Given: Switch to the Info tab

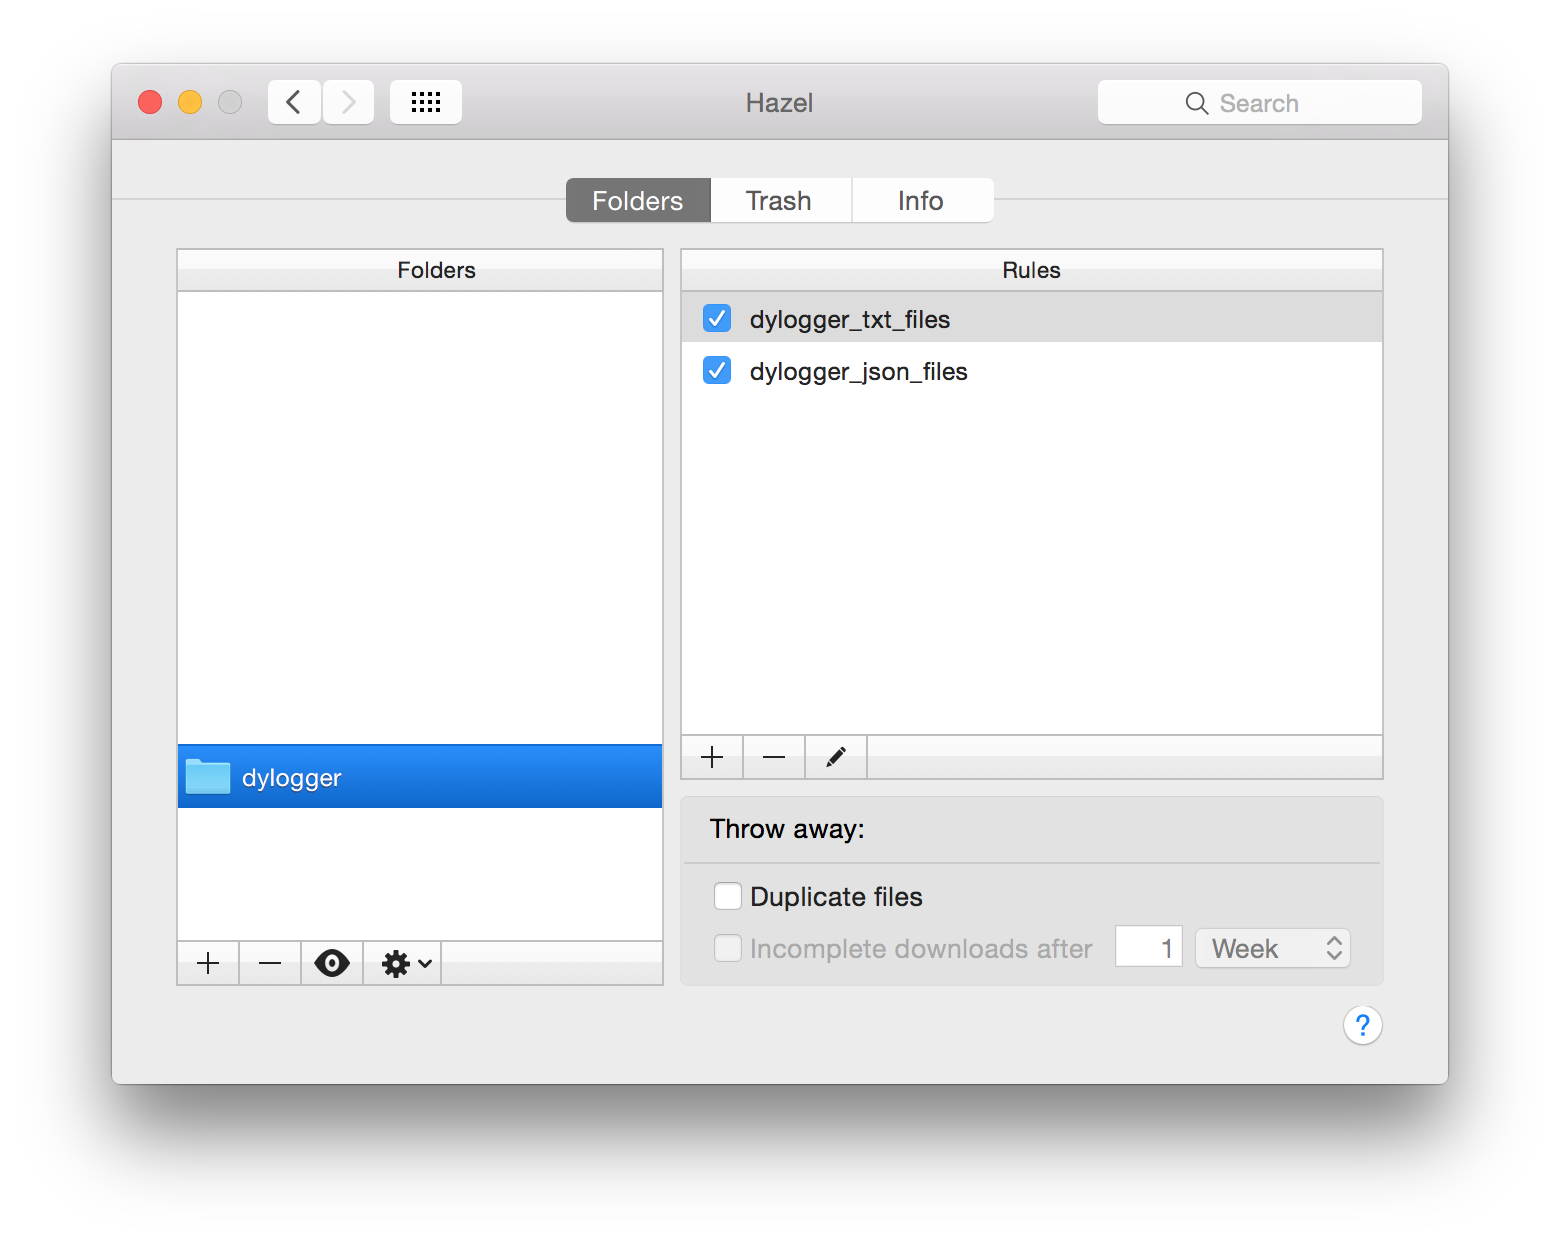Looking at the screenshot, I should tap(922, 200).
